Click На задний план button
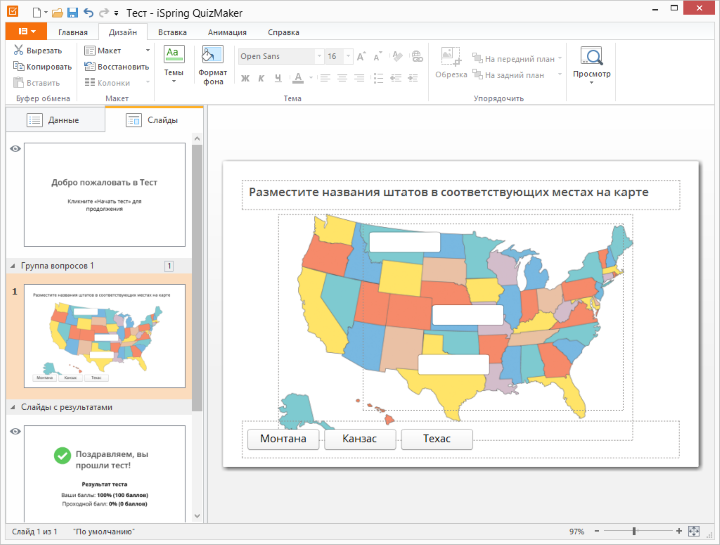Viewport: 720px width, 545px height. (508, 75)
